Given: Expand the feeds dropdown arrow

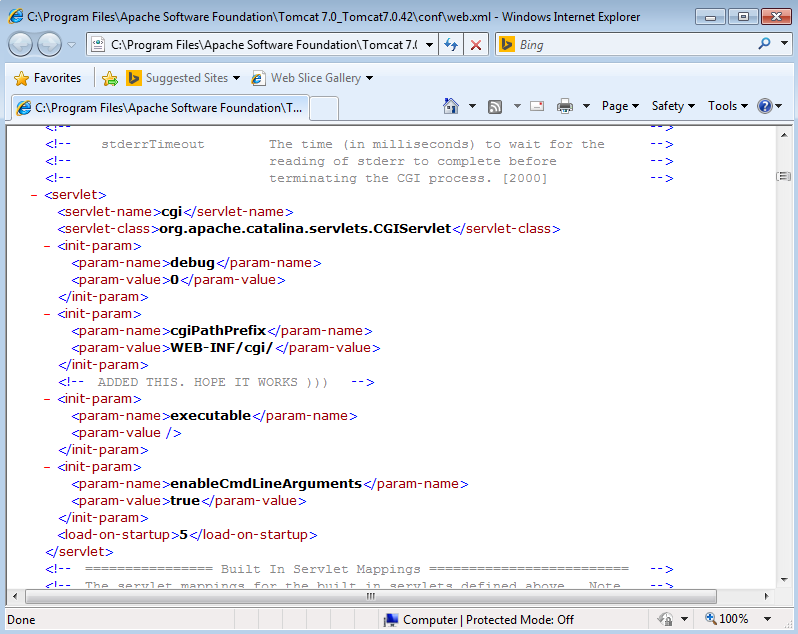Looking at the screenshot, I should (517, 106).
